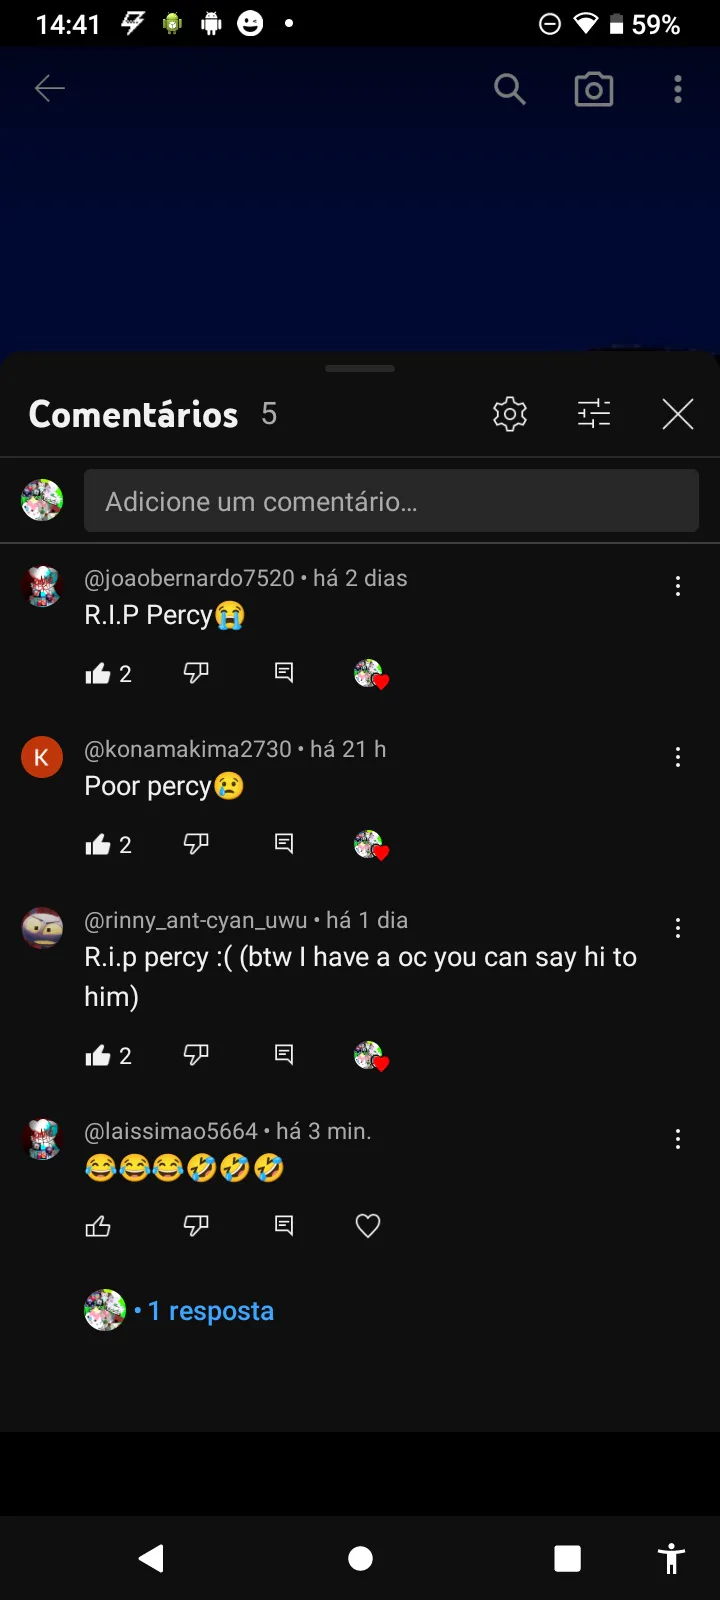Screen dimensions: 720x1600
Task: Open options menu for konamakima2730 comment
Action: point(678,758)
